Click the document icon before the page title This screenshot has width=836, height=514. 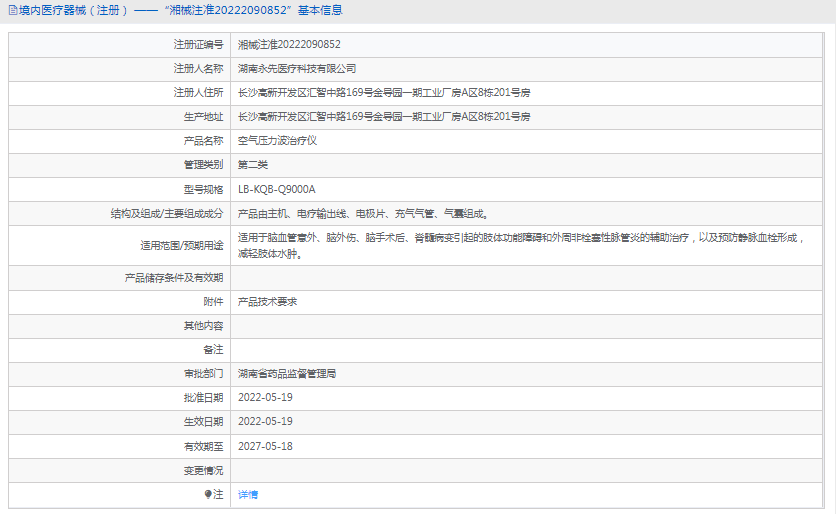(13, 10)
